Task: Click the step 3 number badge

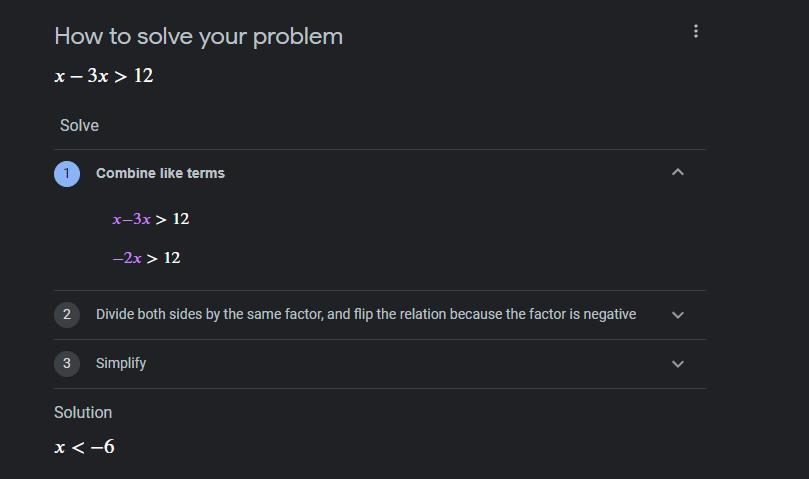Action: coord(67,363)
